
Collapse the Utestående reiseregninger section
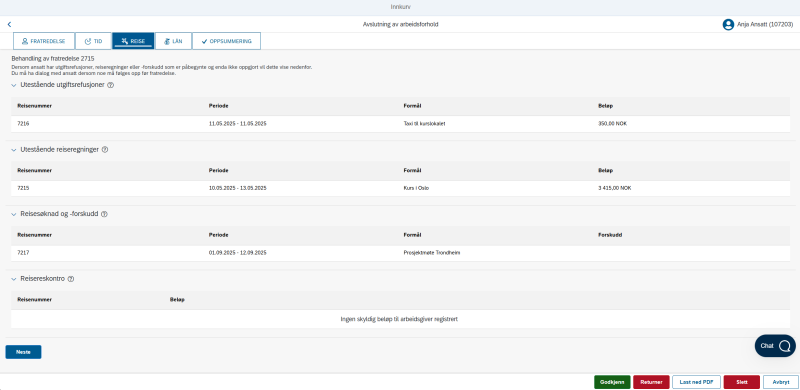14,150
